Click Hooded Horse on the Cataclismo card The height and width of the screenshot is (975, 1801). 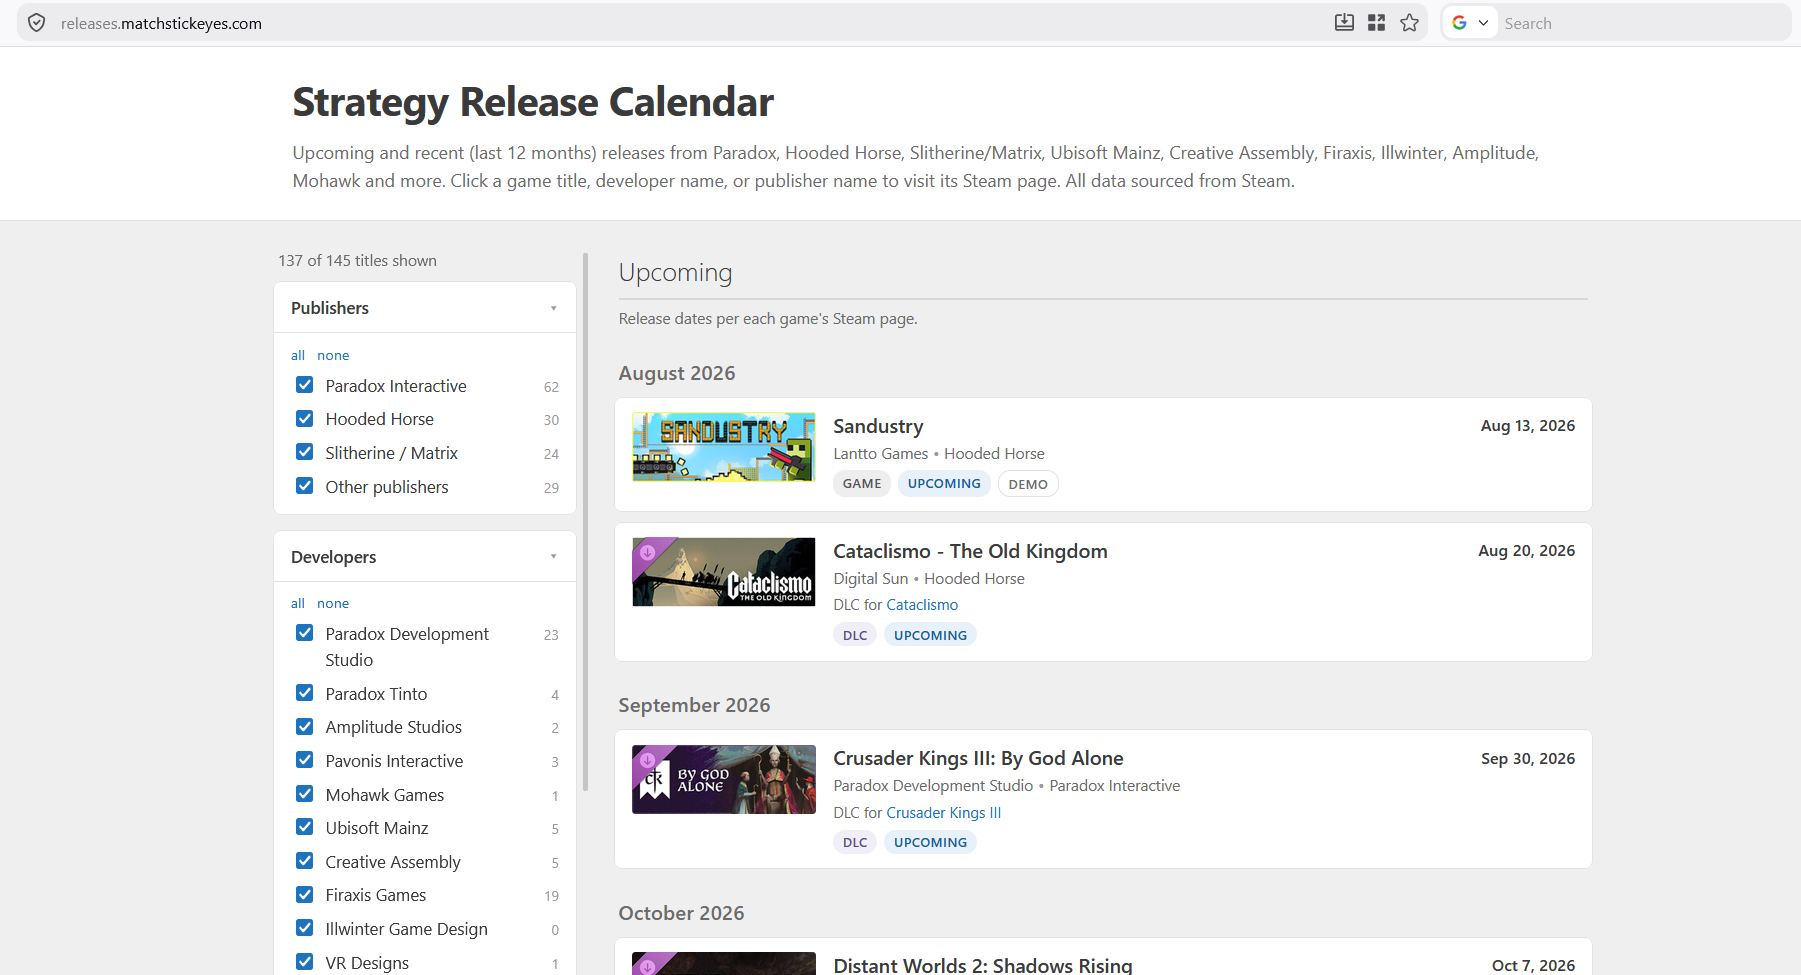(x=974, y=579)
